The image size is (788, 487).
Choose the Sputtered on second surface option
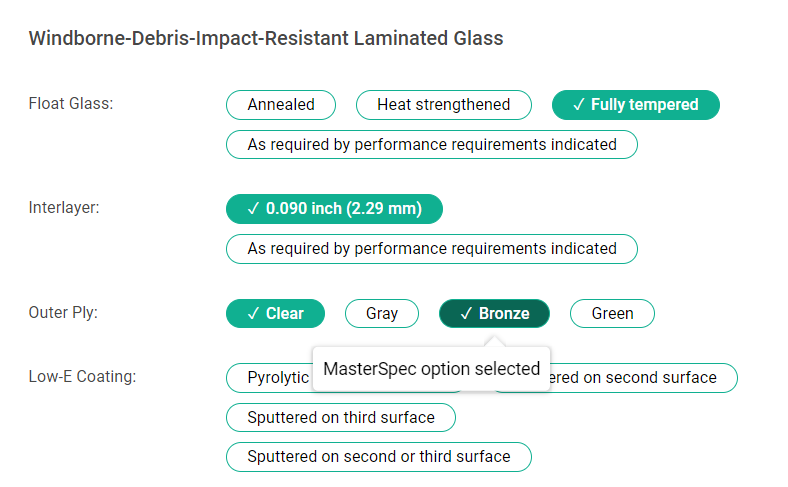coord(640,378)
